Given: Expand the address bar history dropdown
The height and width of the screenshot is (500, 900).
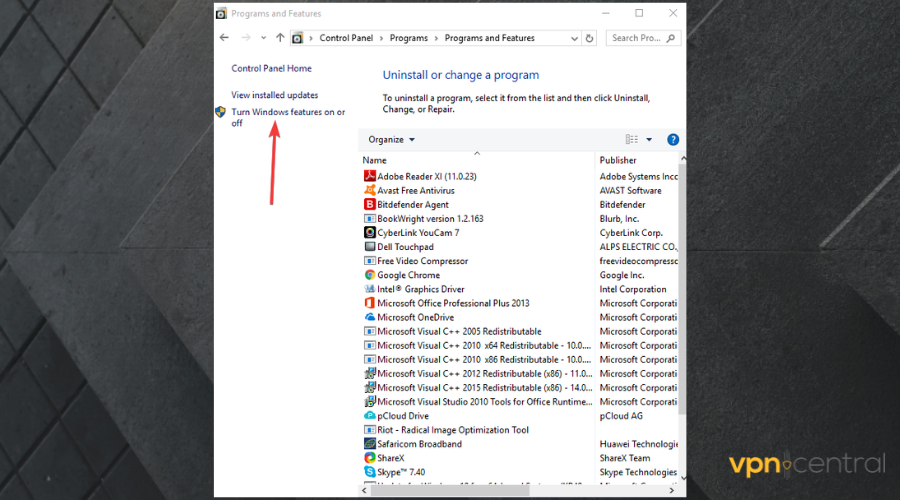Looking at the screenshot, I should 574,38.
